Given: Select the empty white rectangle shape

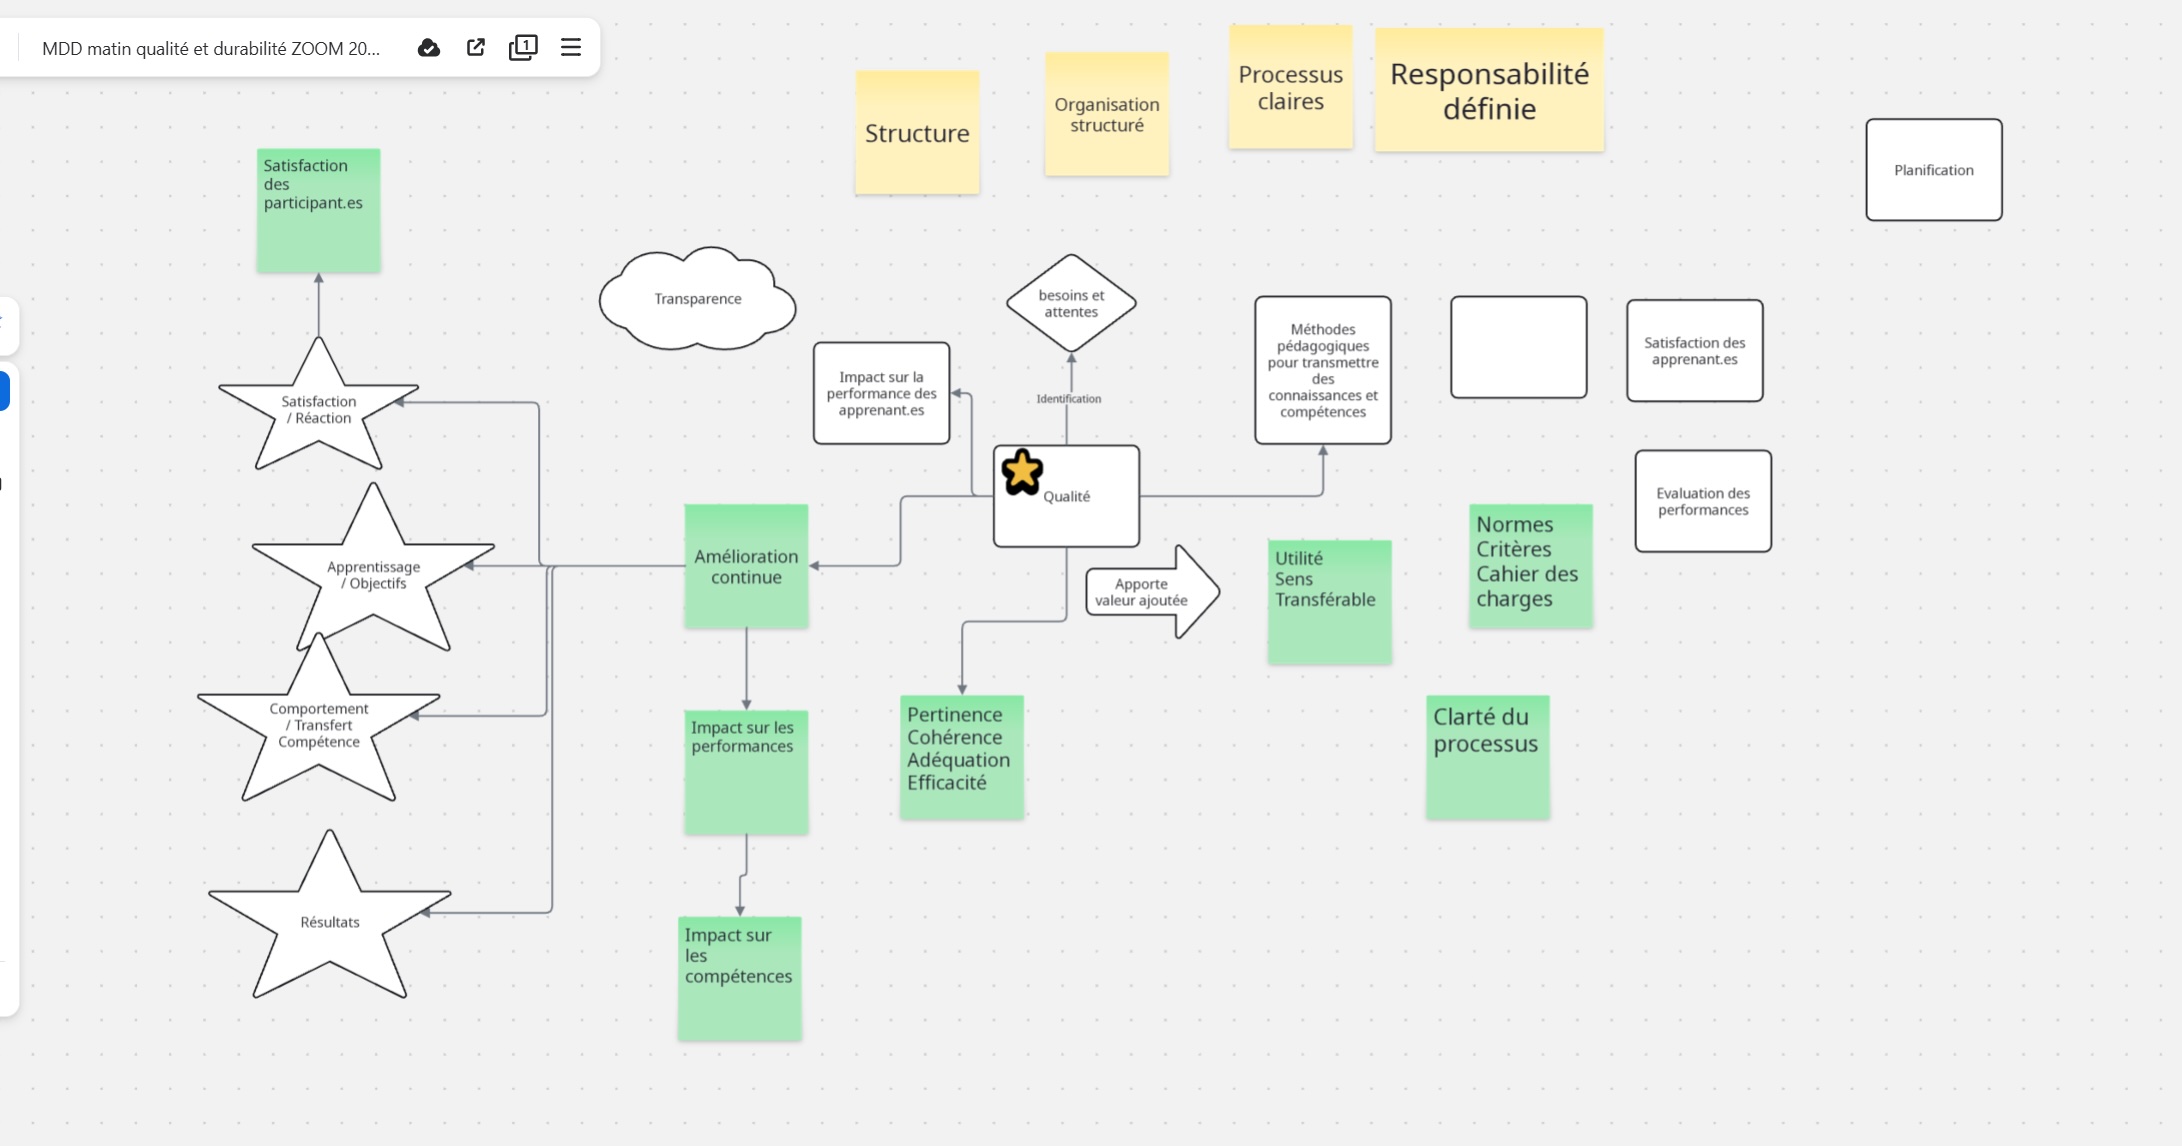Looking at the screenshot, I should click(x=1518, y=347).
